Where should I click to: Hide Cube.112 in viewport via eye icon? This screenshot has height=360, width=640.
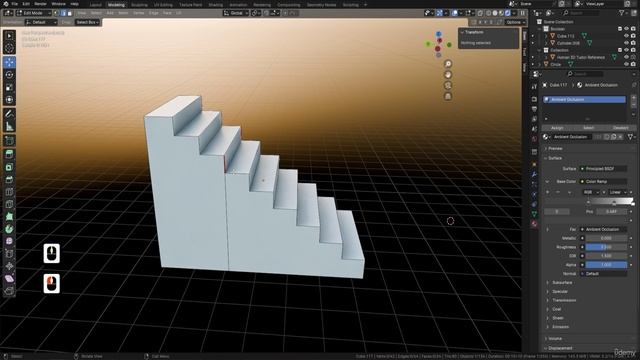click(x=626, y=36)
